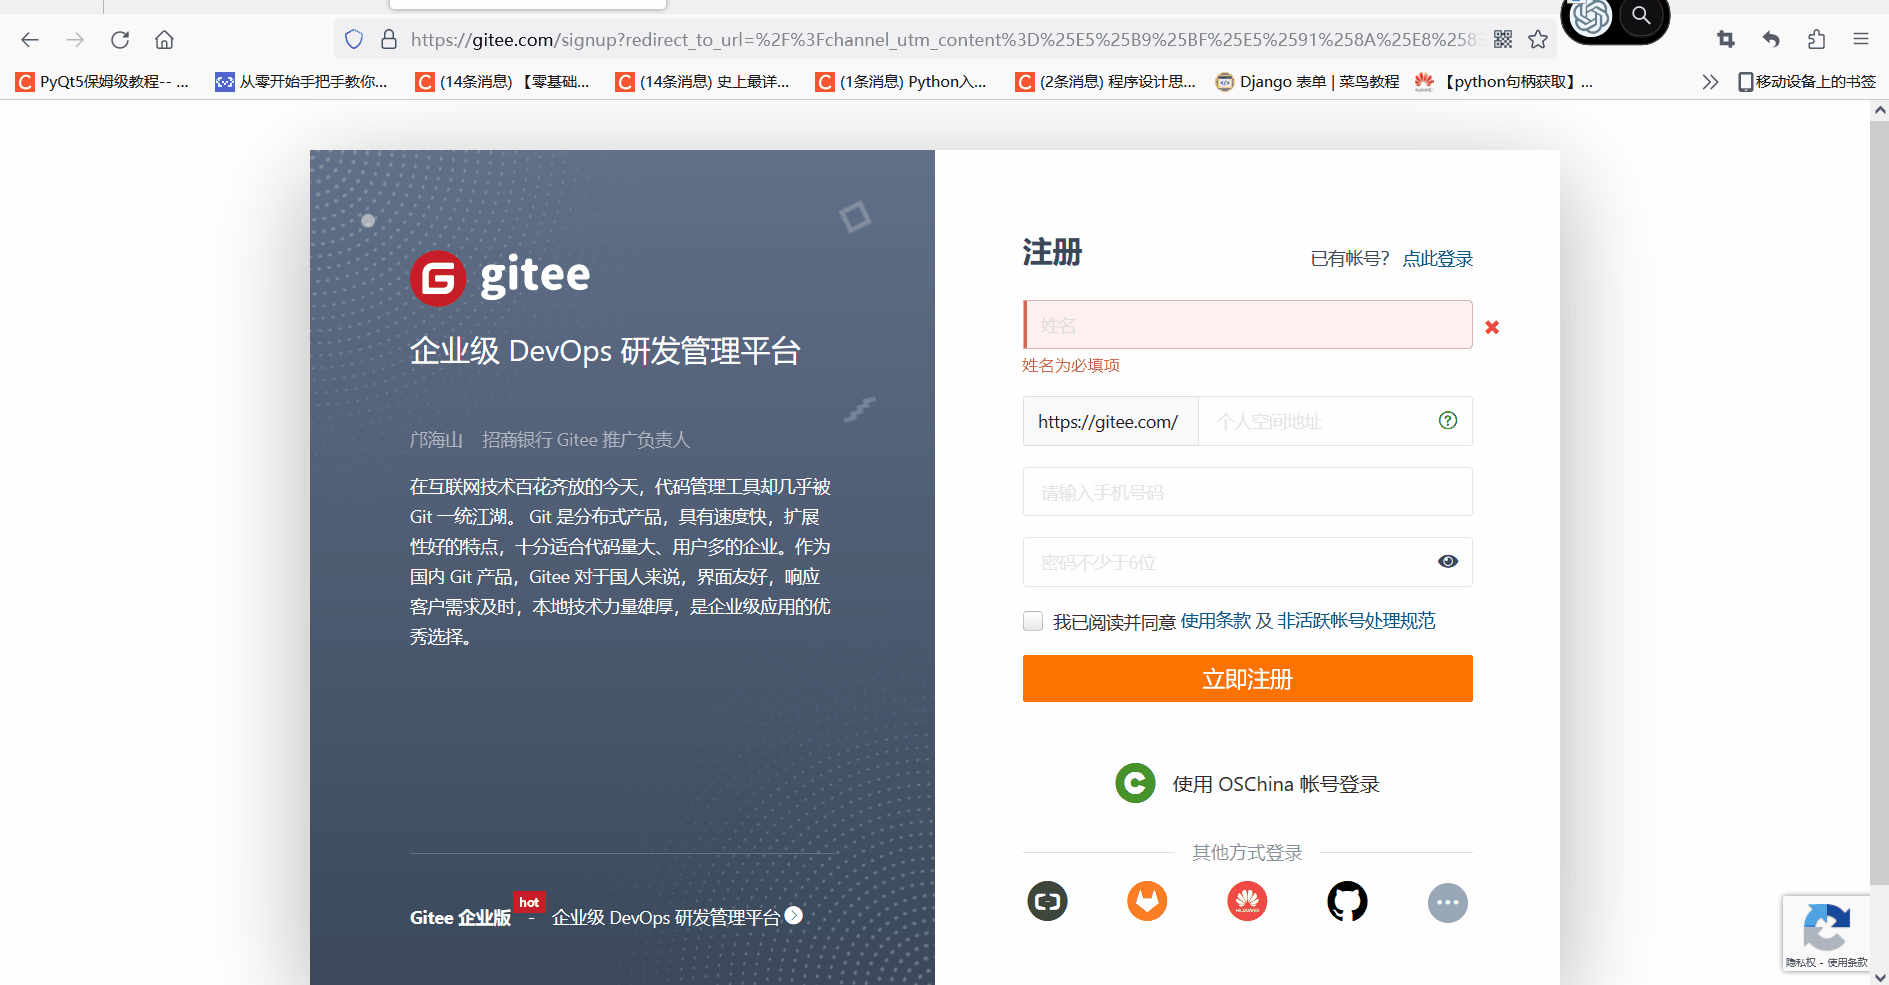Screen dimensions: 1889x985
Task: Expand the circled arrow next to 企业级 DevOps 研发管理平台
Action: coord(792,915)
